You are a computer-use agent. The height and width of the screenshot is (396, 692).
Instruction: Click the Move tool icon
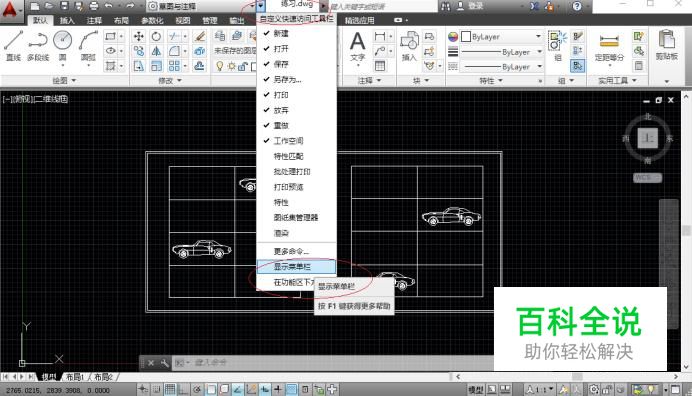tap(139, 37)
